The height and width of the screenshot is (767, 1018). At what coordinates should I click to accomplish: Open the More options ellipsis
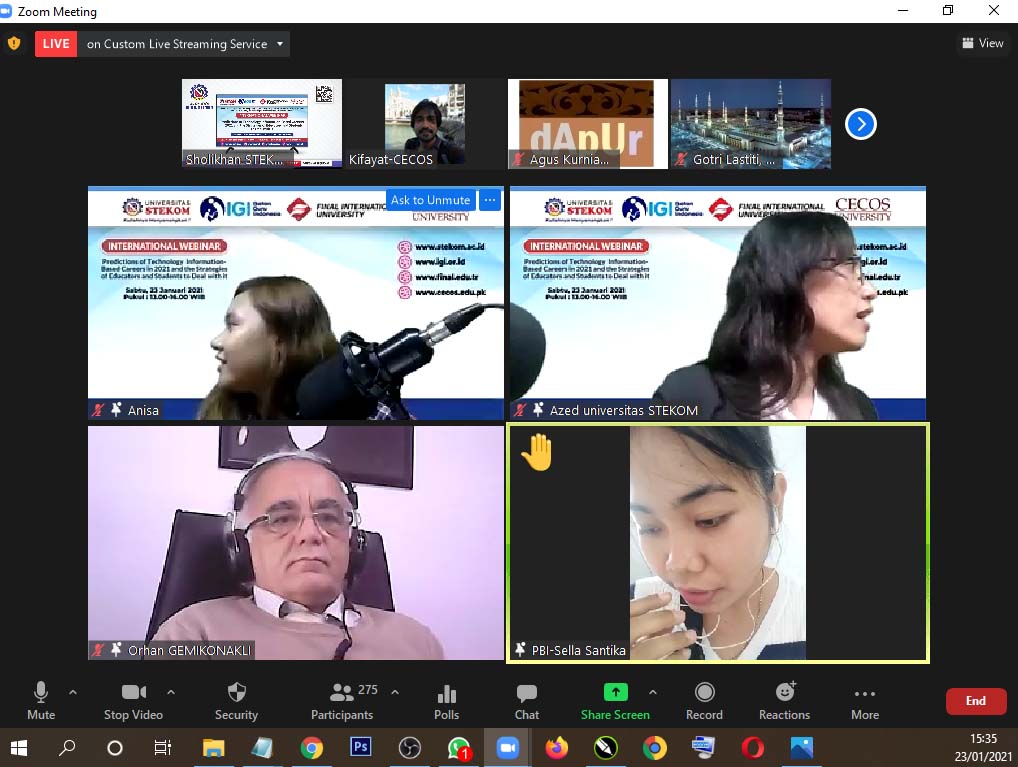pos(865,700)
